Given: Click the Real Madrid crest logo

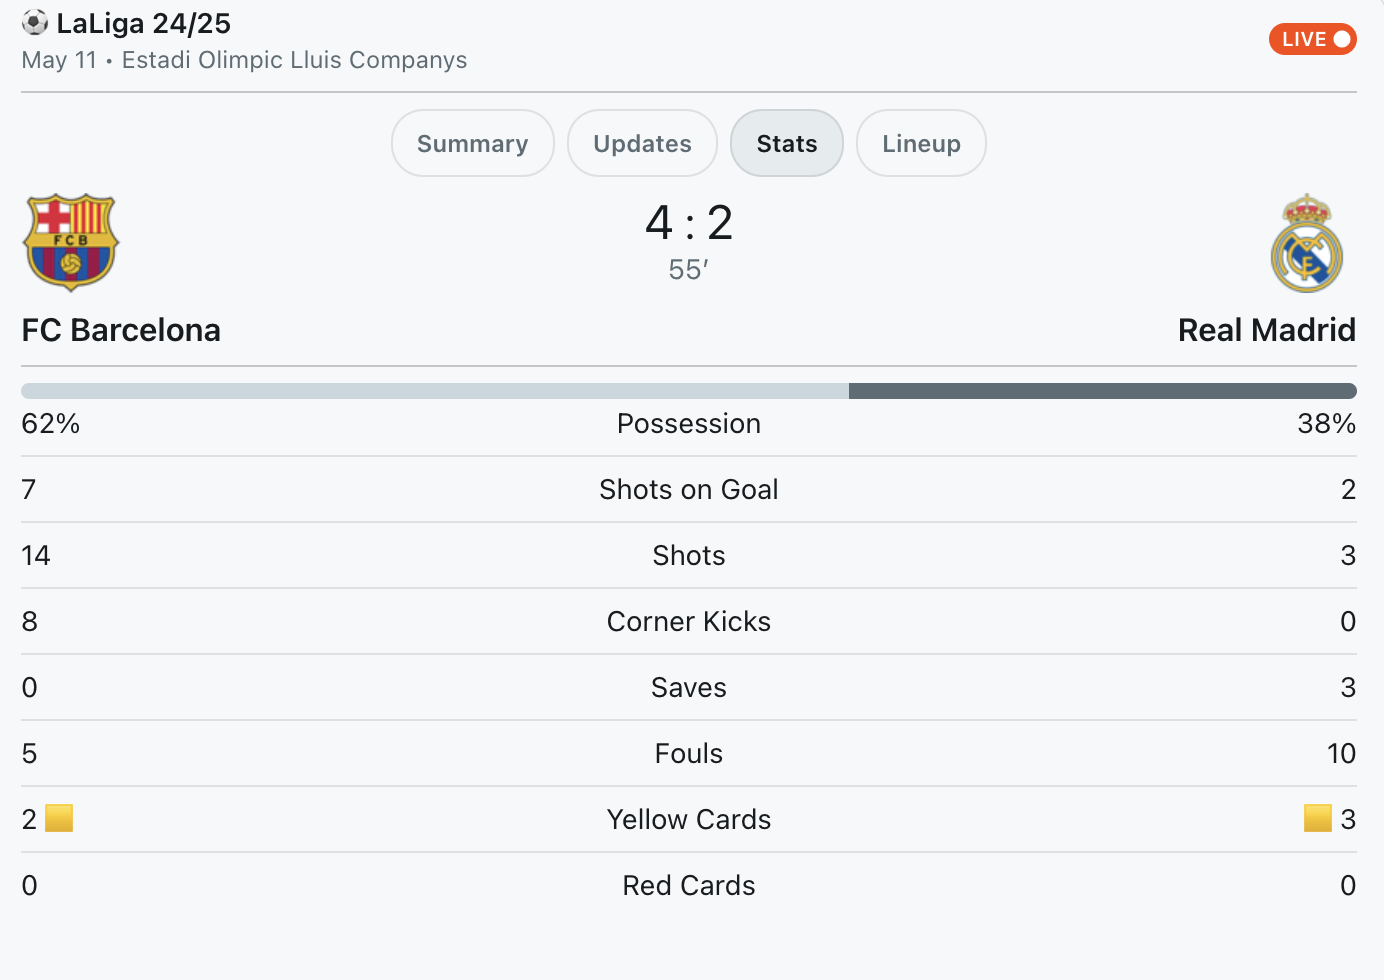Looking at the screenshot, I should click(x=1307, y=243).
